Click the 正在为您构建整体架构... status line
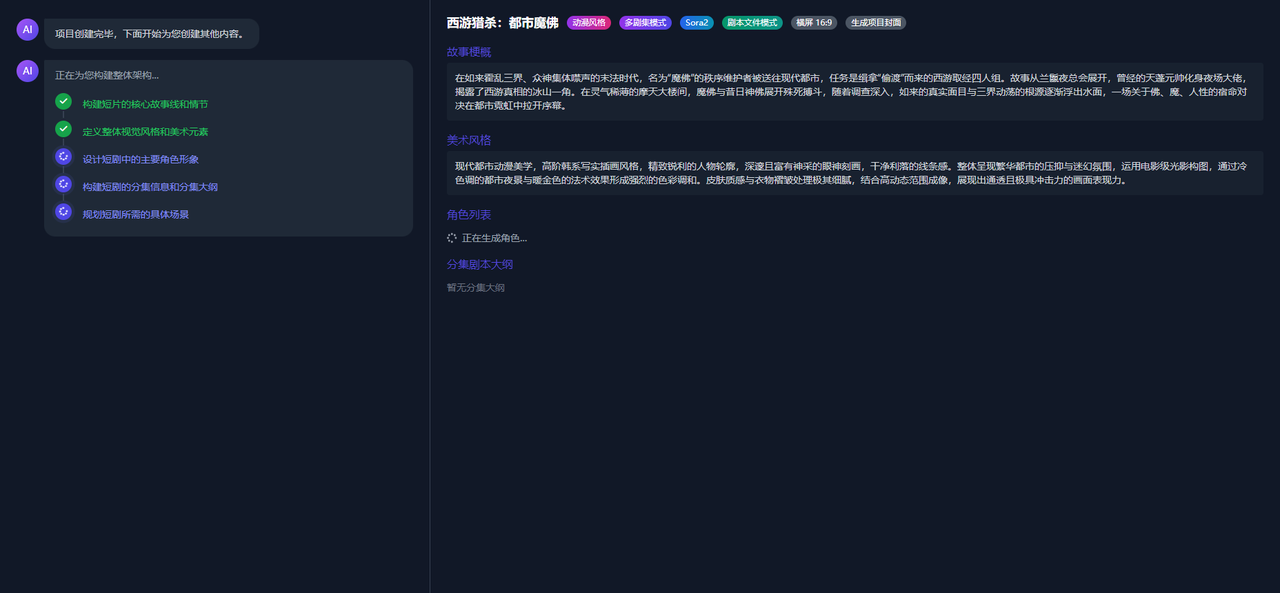The width and height of the screenshot is (1280, 593). pyautogui.click(x=106, y=75)
